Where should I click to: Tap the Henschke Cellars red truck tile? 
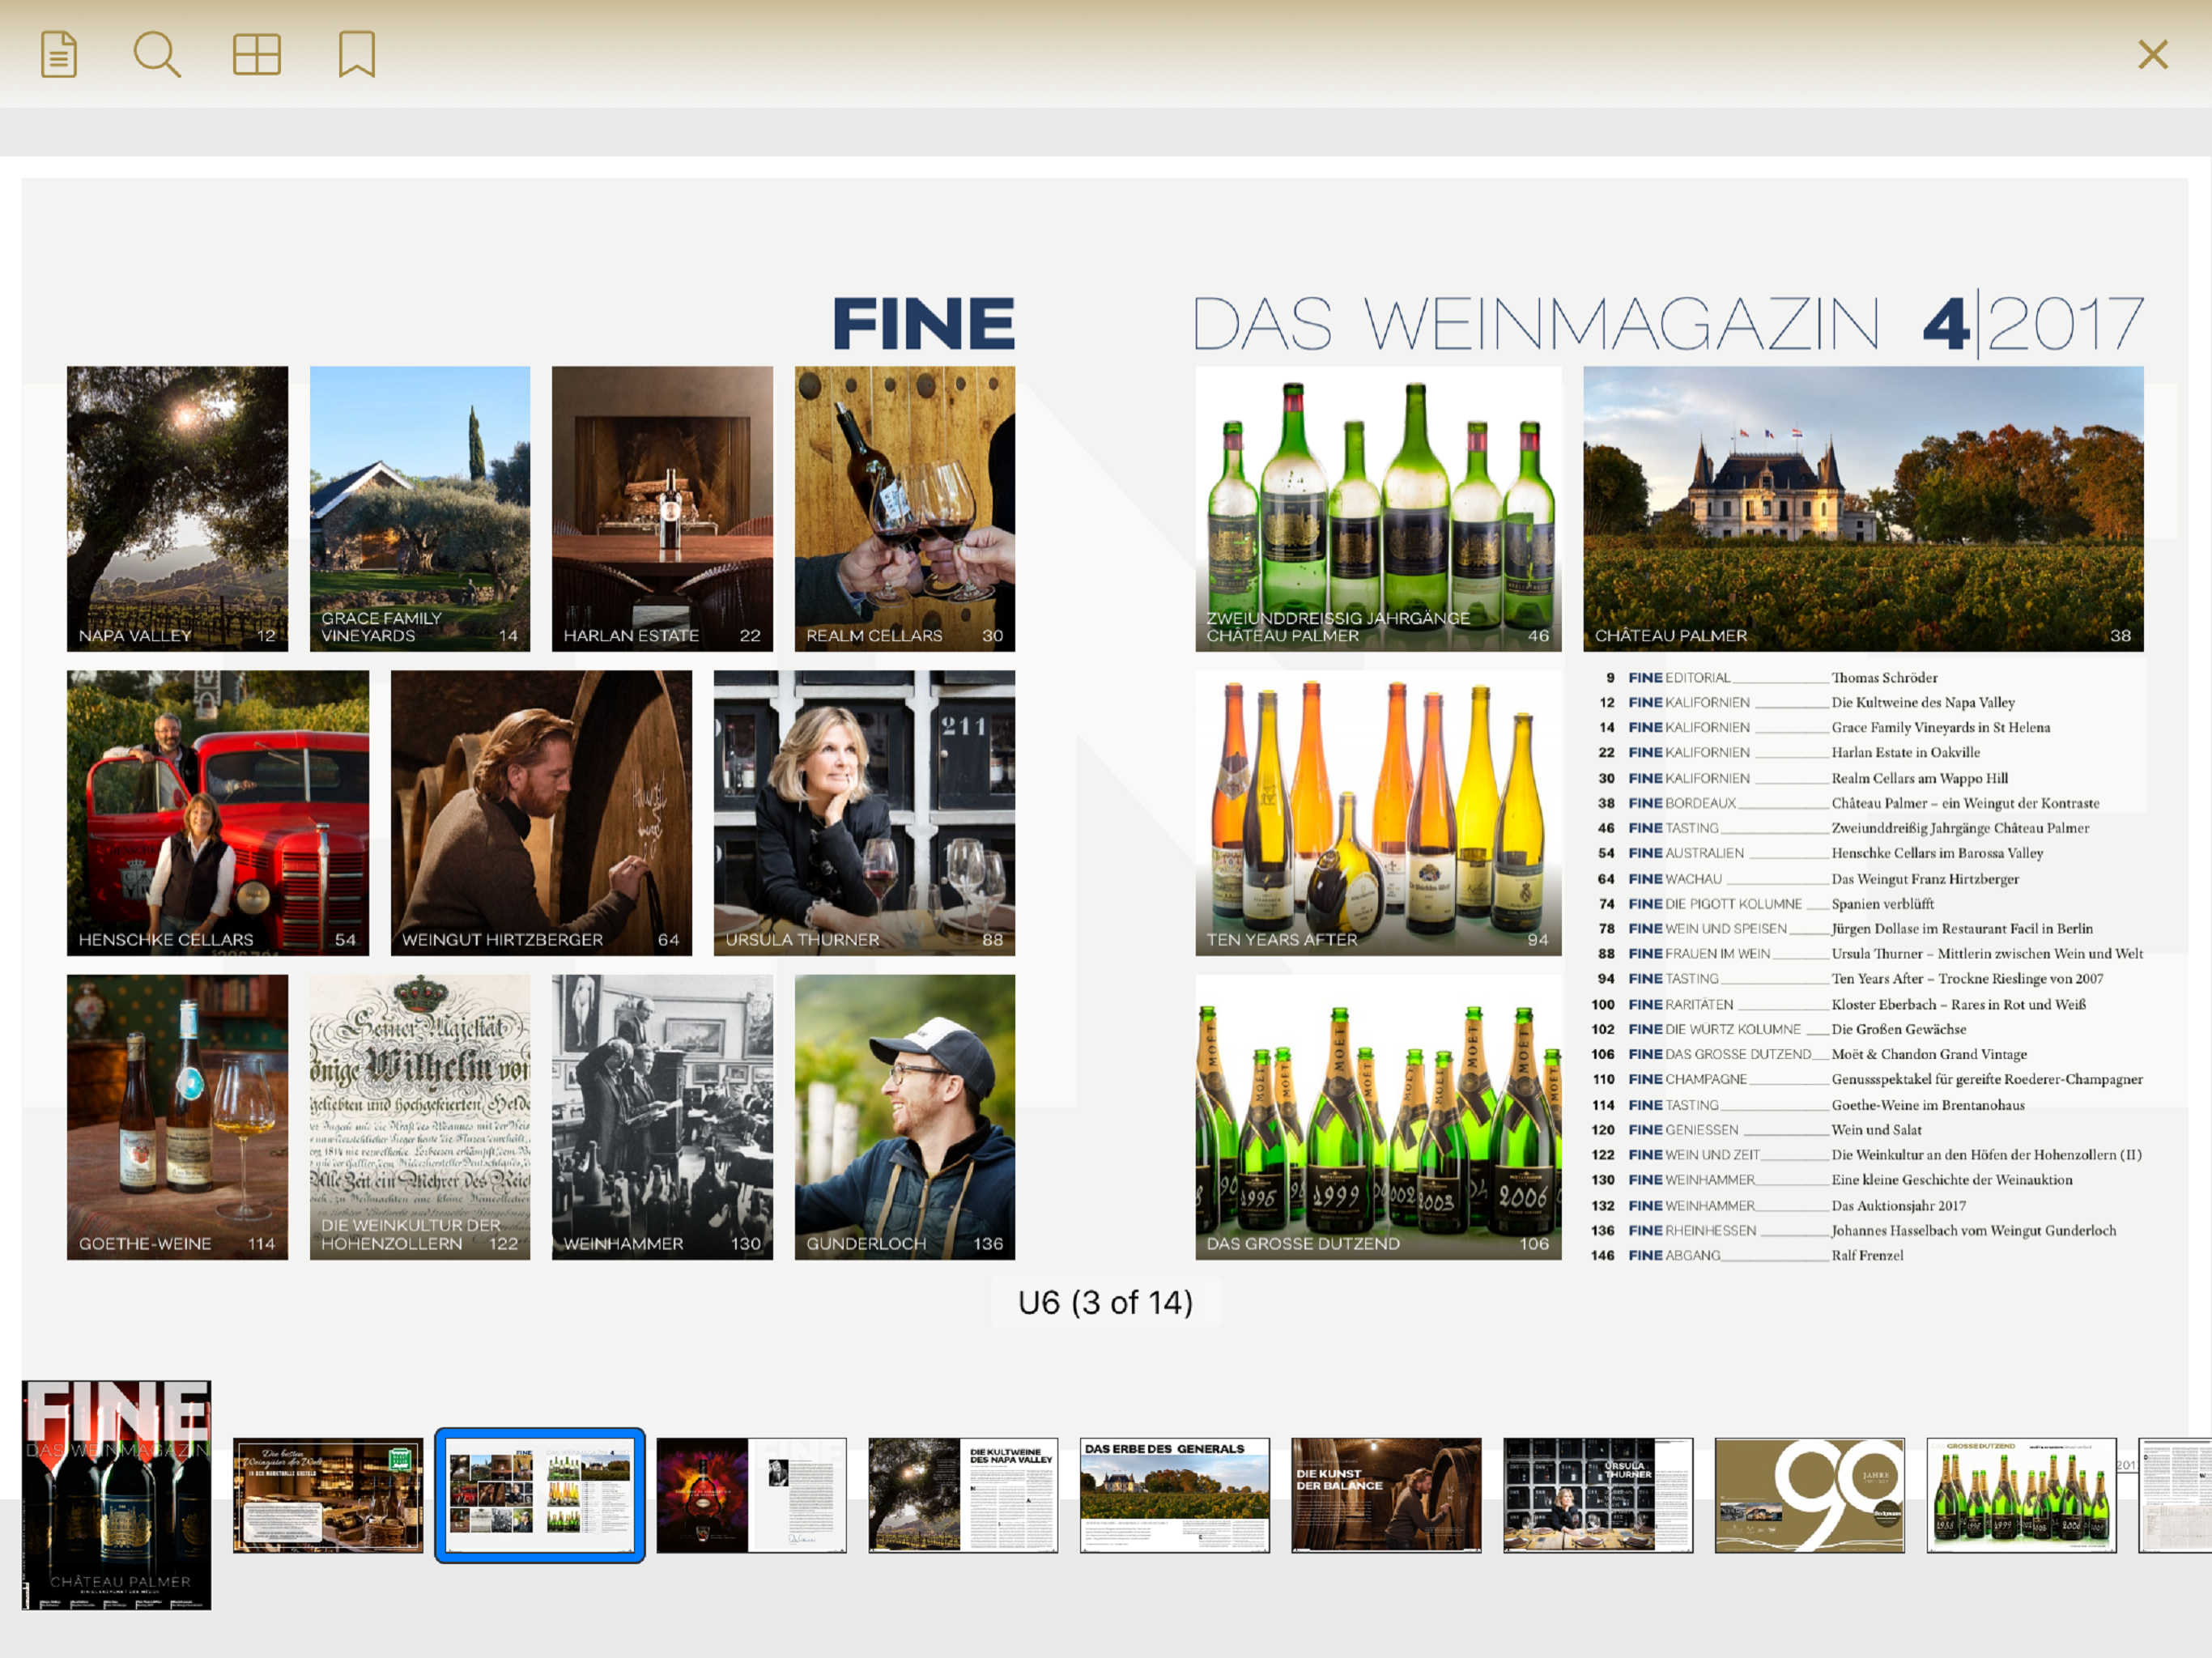(x=218, y=813)
